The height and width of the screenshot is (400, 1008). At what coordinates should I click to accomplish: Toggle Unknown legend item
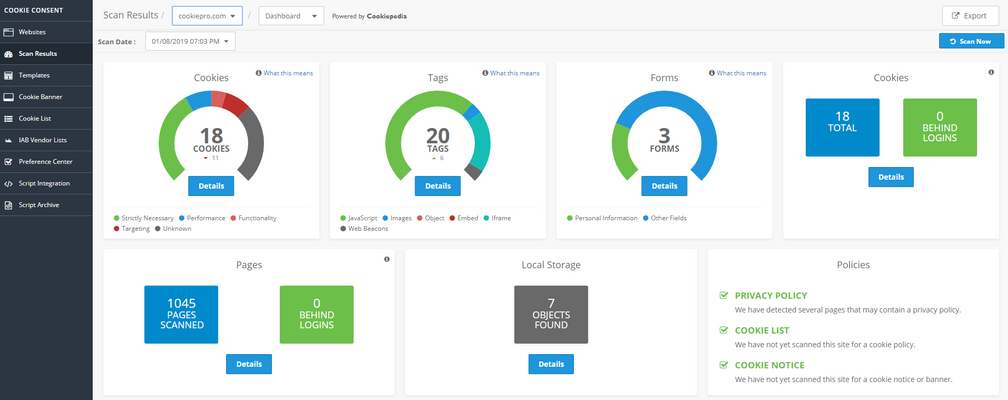173,228
